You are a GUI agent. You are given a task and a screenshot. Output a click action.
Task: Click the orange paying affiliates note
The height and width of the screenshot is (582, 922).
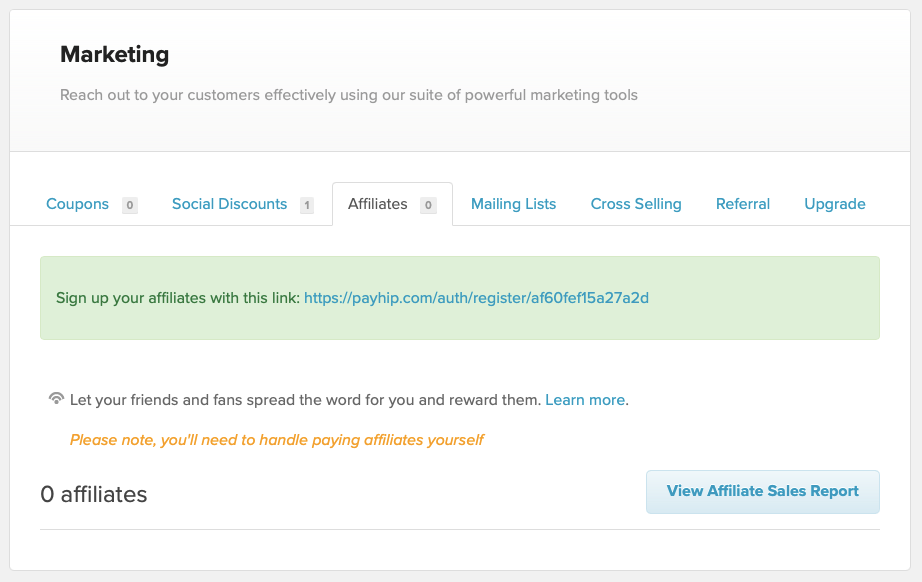pos(276,440)
